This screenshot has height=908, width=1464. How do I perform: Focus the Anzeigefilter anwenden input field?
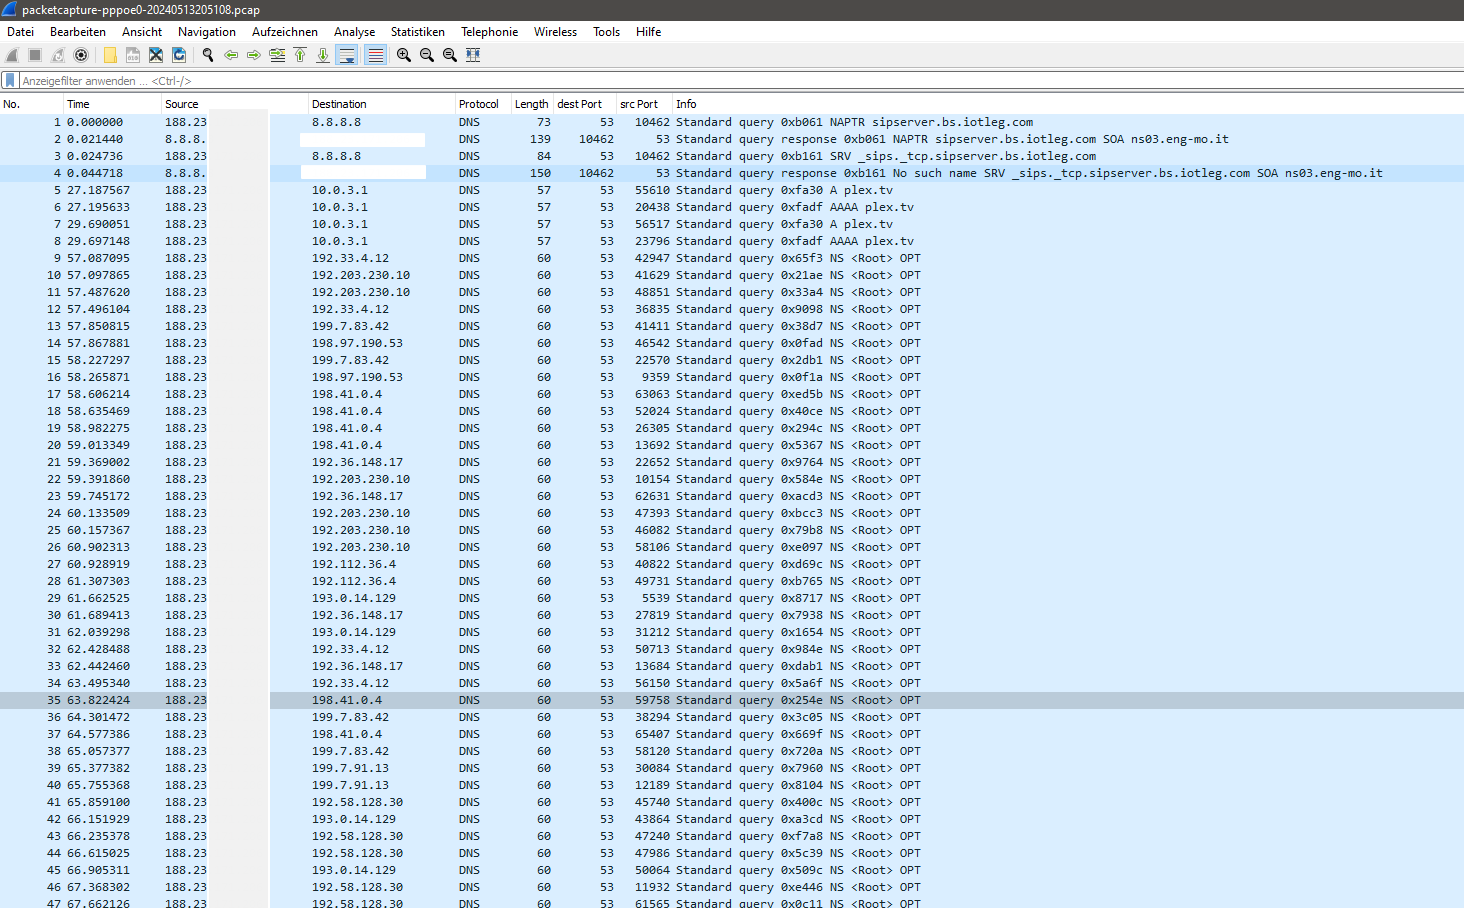tap(740, 80)
